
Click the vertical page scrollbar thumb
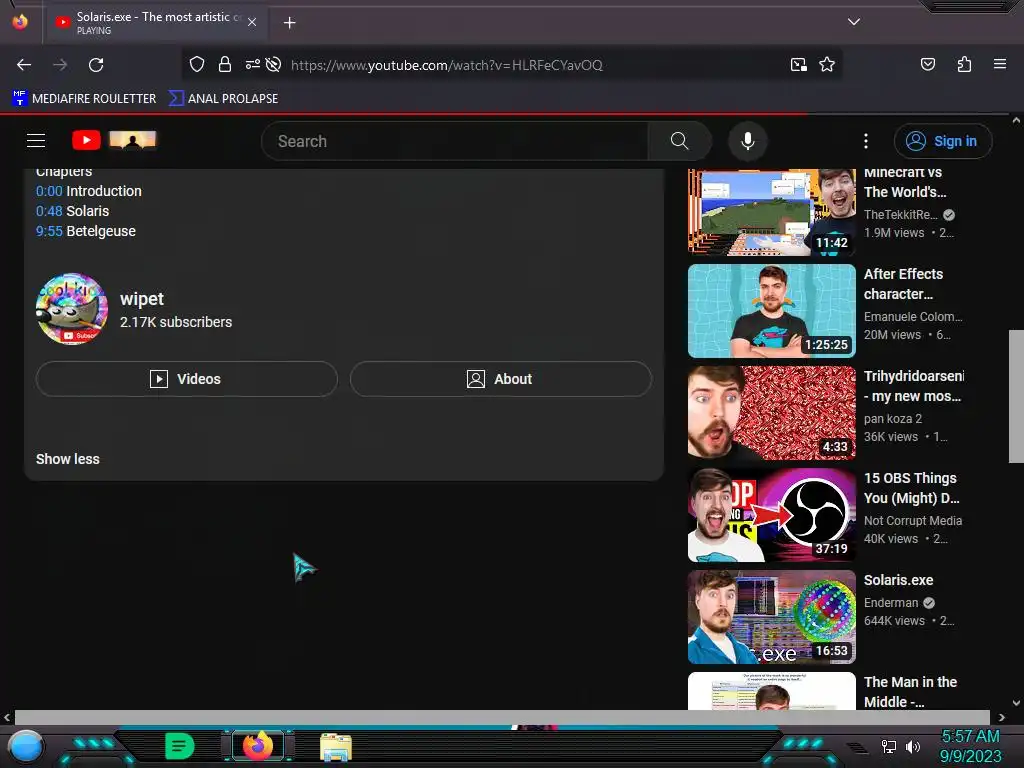click(1016, 396)
